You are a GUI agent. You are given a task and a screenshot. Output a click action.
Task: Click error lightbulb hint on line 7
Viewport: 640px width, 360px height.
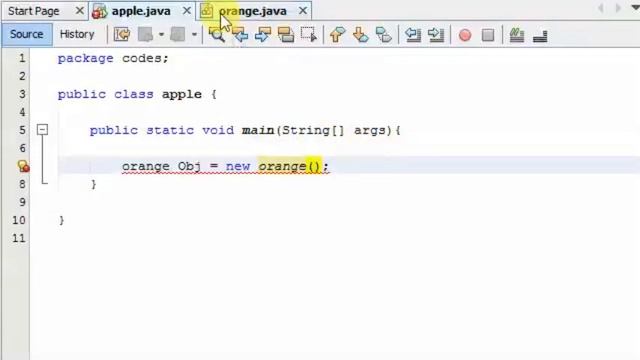[23, 166]
